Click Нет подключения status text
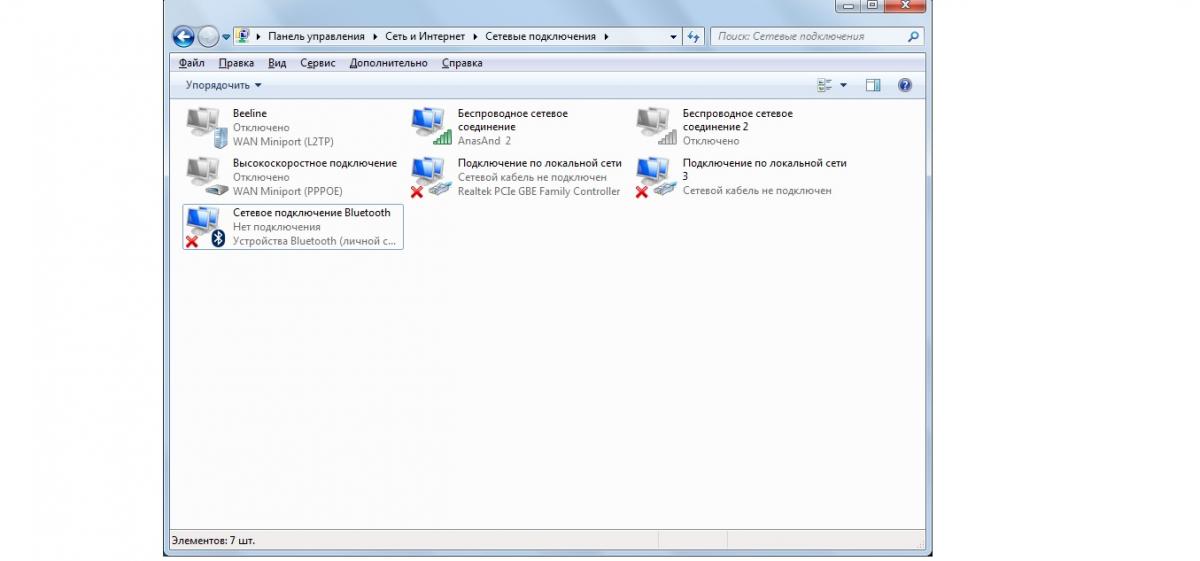 (x=277, y=227)
